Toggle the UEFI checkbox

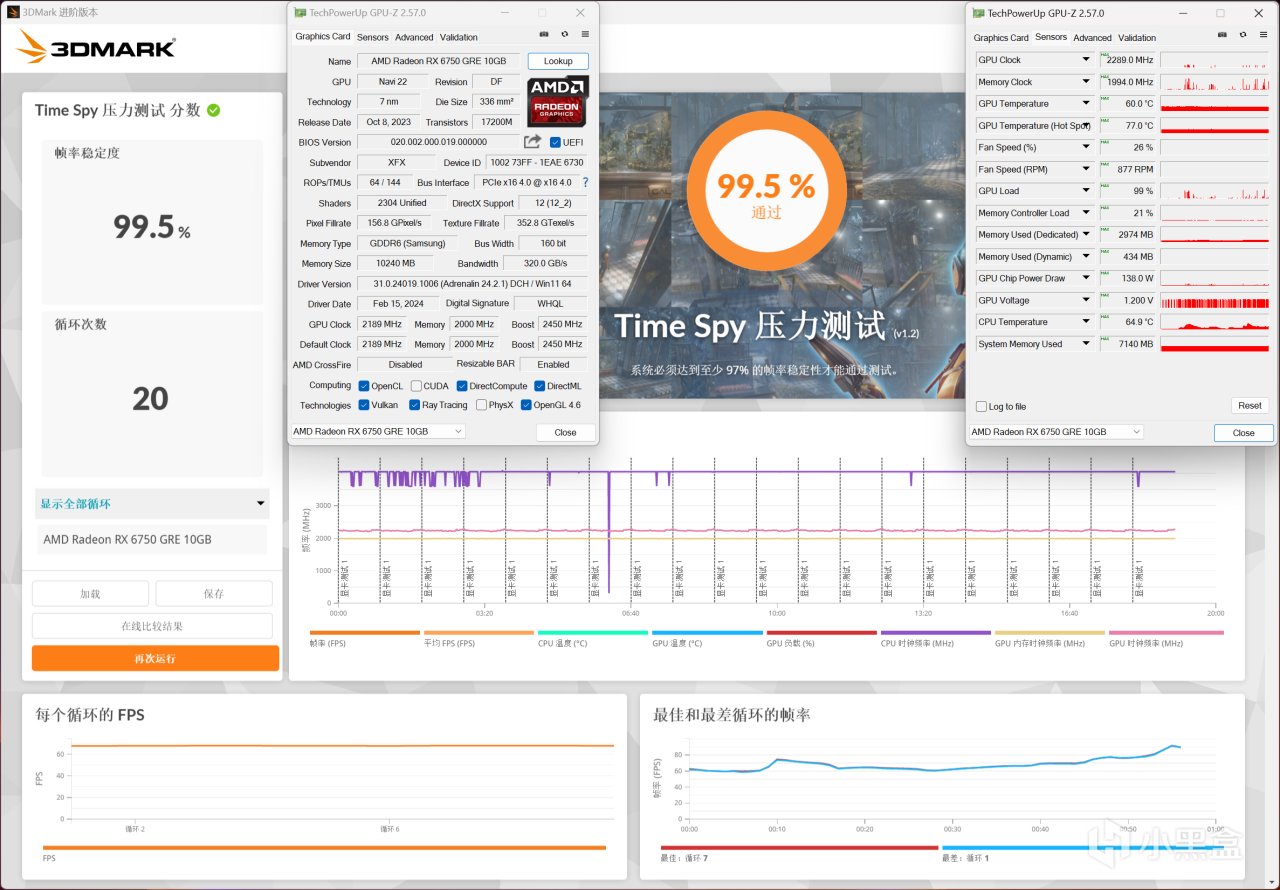coord(556,142)
